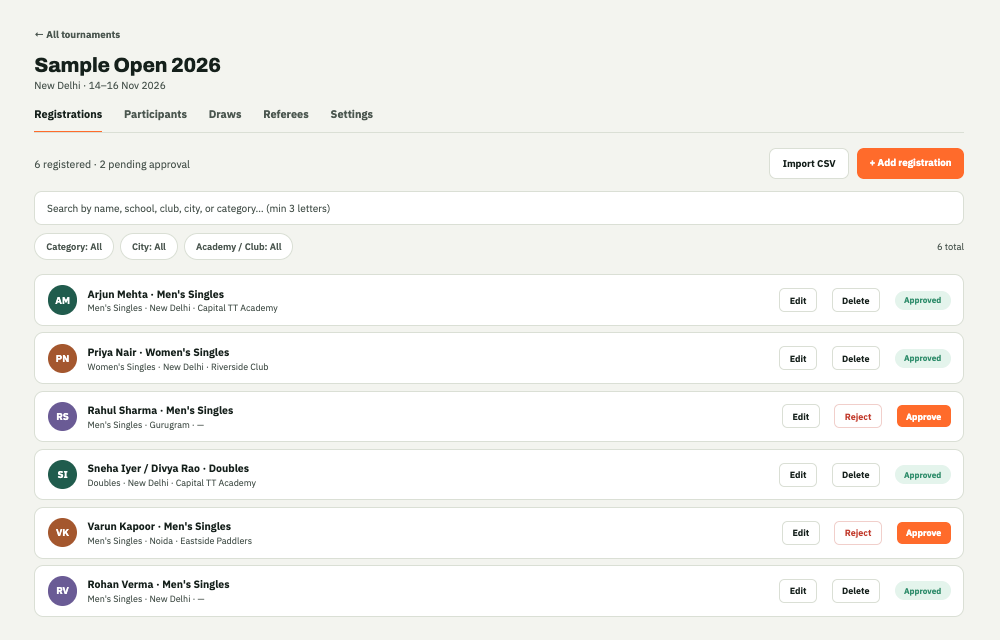Open the Settings tab
Screen dimensions: 1000x640
pyautogui.click(x=351, y=114)
